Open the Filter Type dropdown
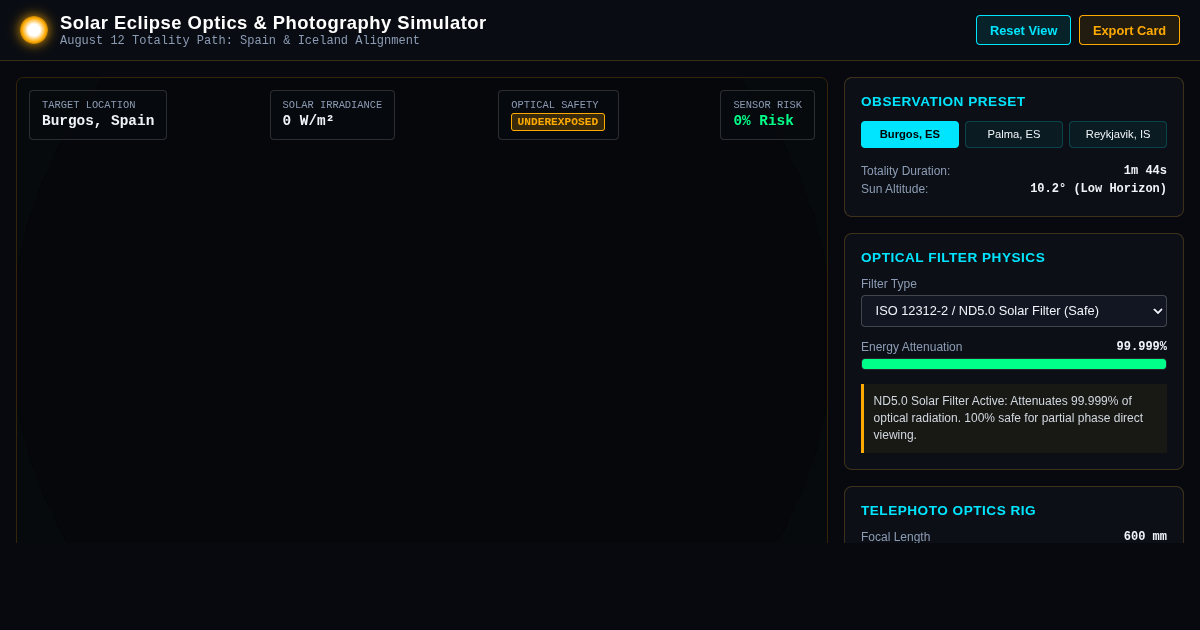Image resolution: width=1200 pixels, height=630 pixels. click(x=1014, y=311)
